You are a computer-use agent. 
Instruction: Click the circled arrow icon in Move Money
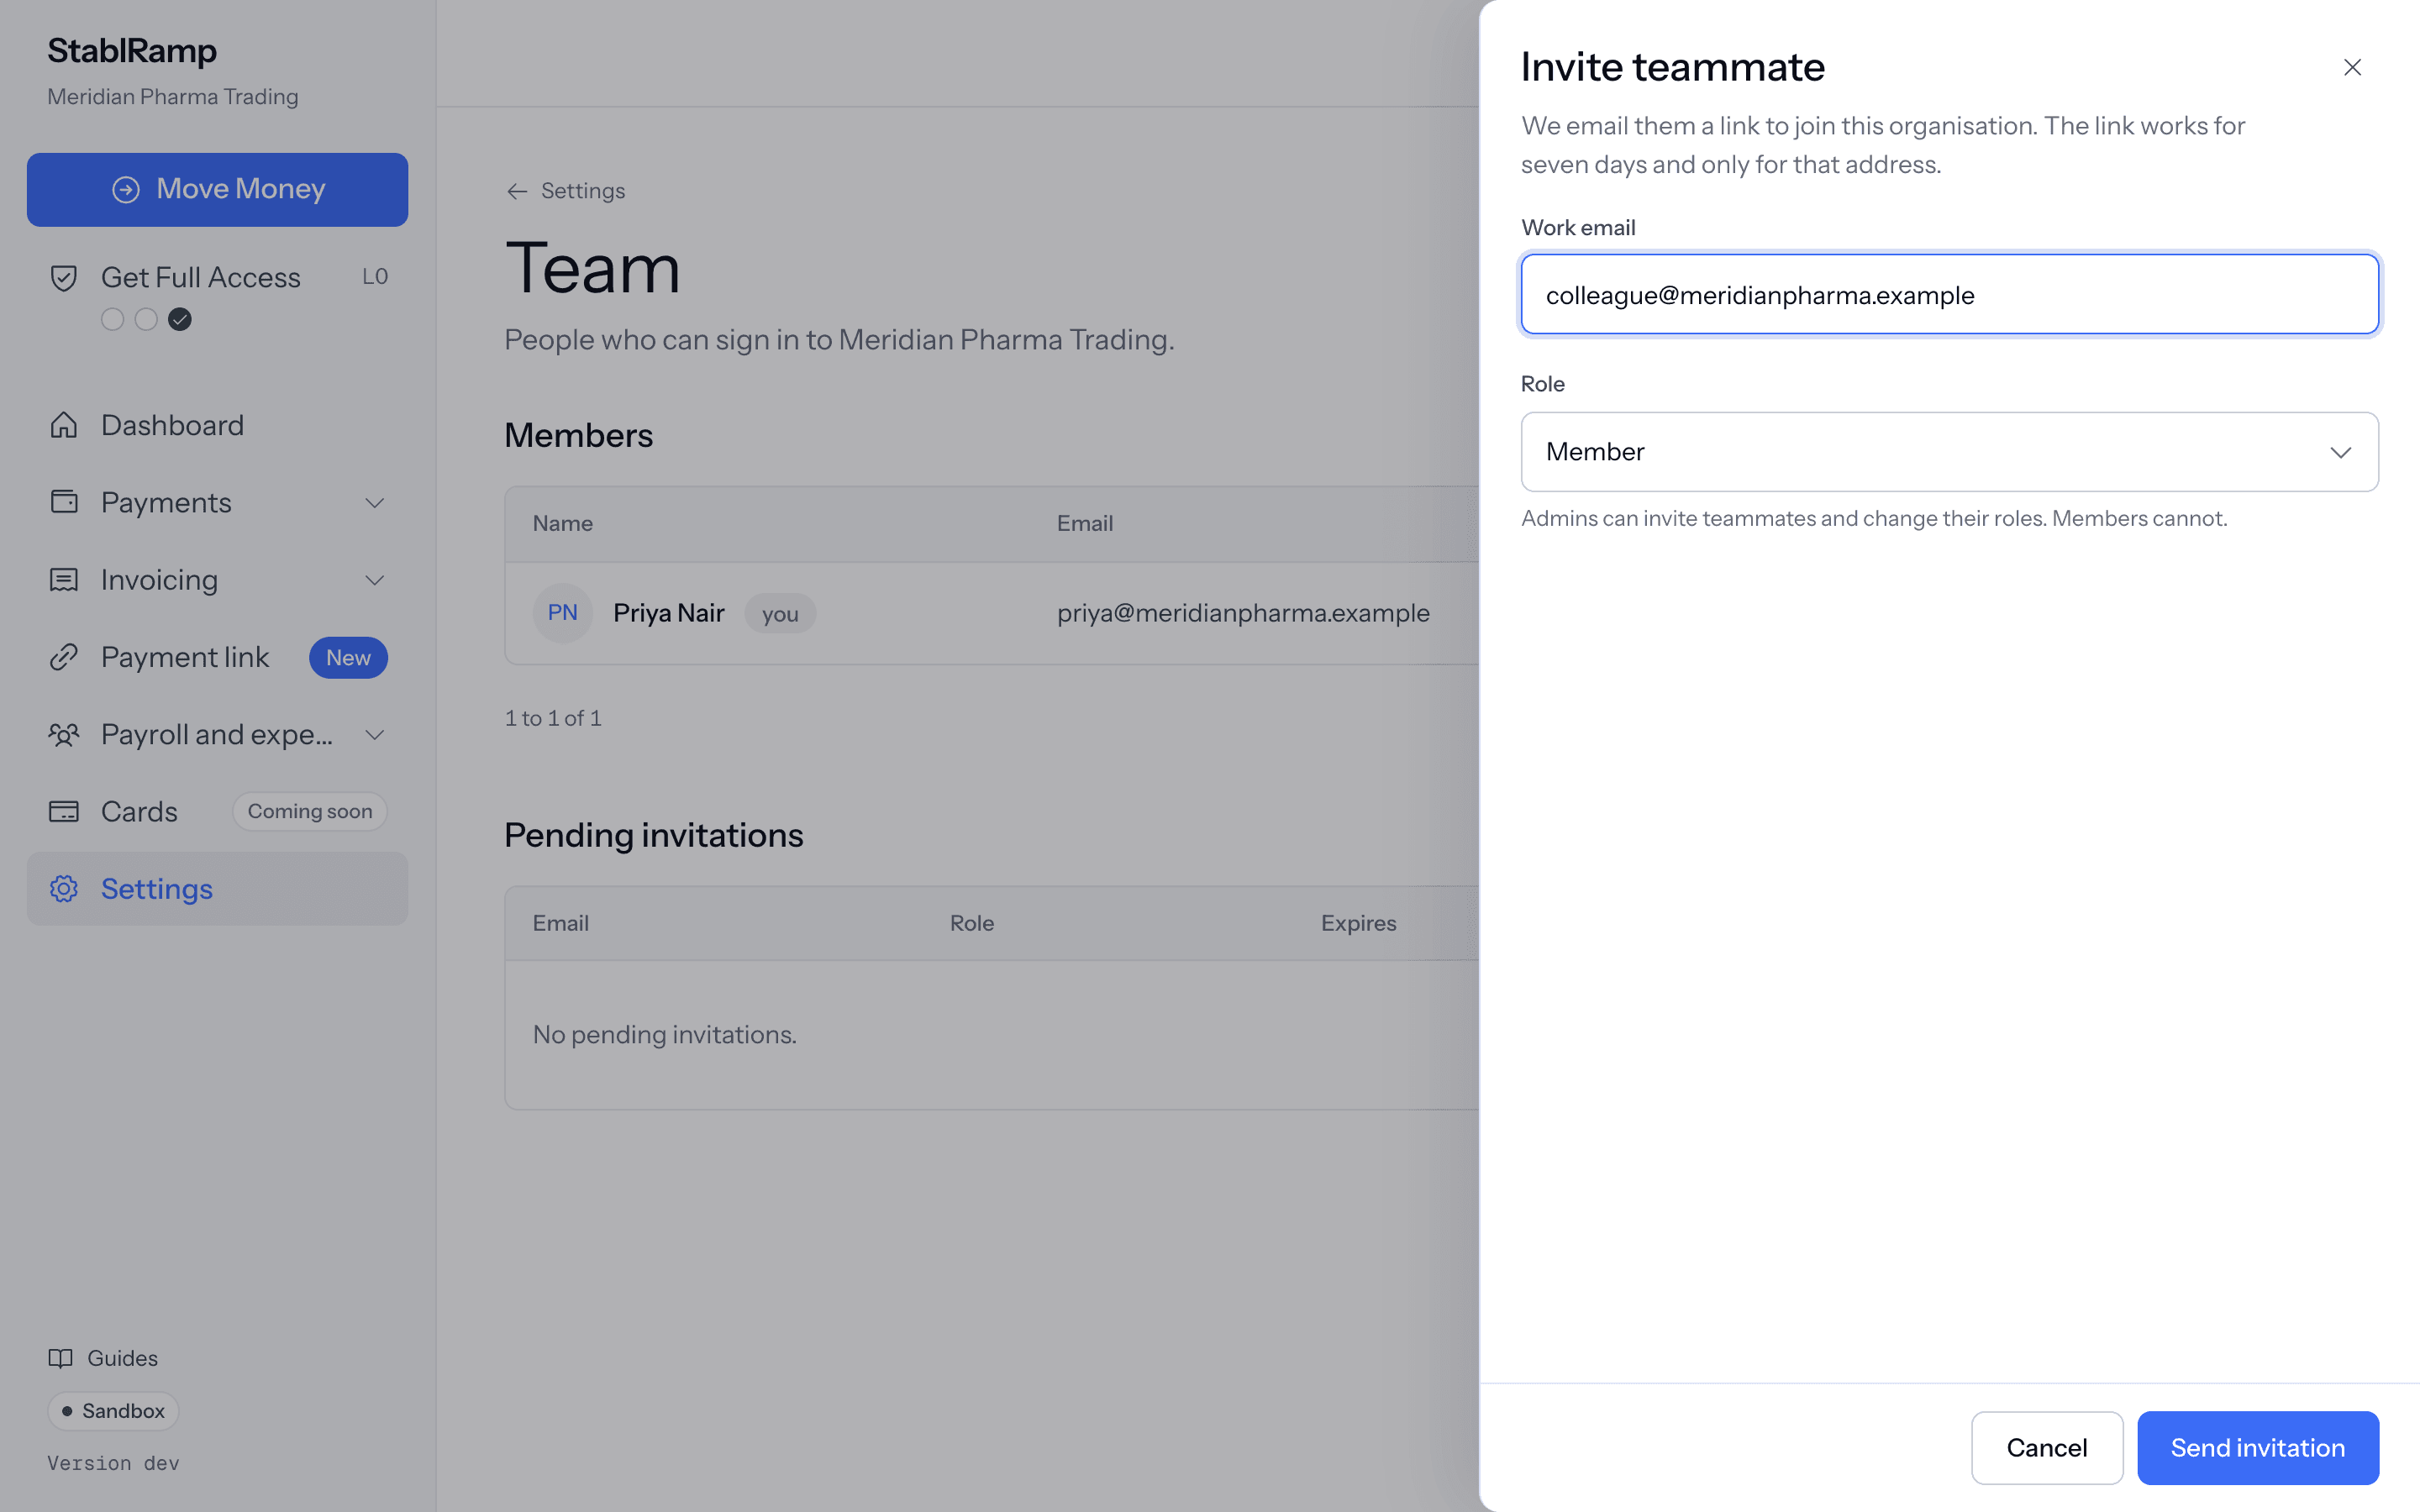click(125, 190)
